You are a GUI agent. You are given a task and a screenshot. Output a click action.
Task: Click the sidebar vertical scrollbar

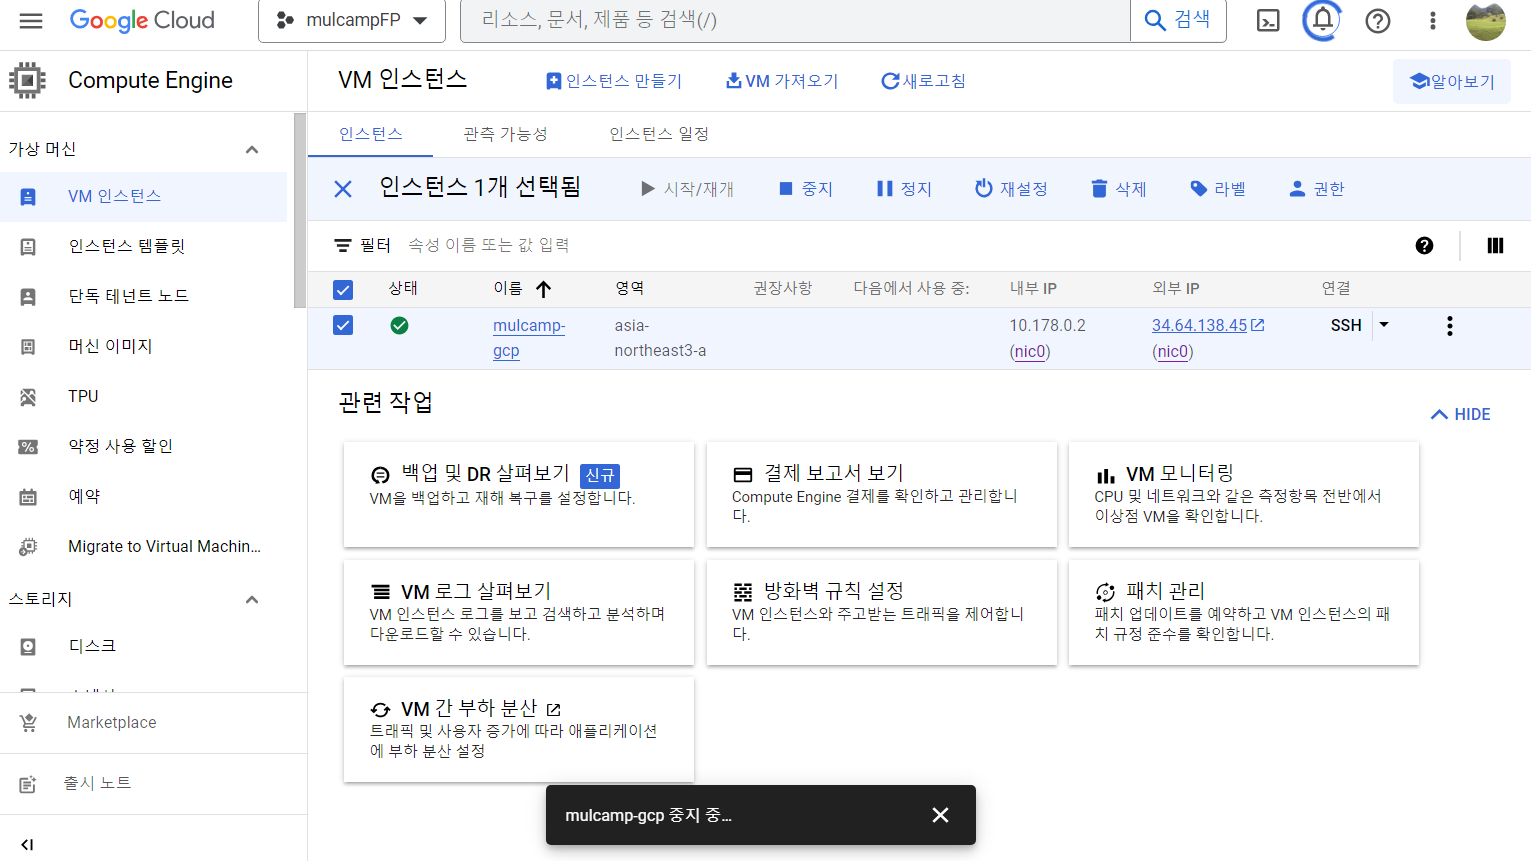pyautogui.click(x=300, y=210)
